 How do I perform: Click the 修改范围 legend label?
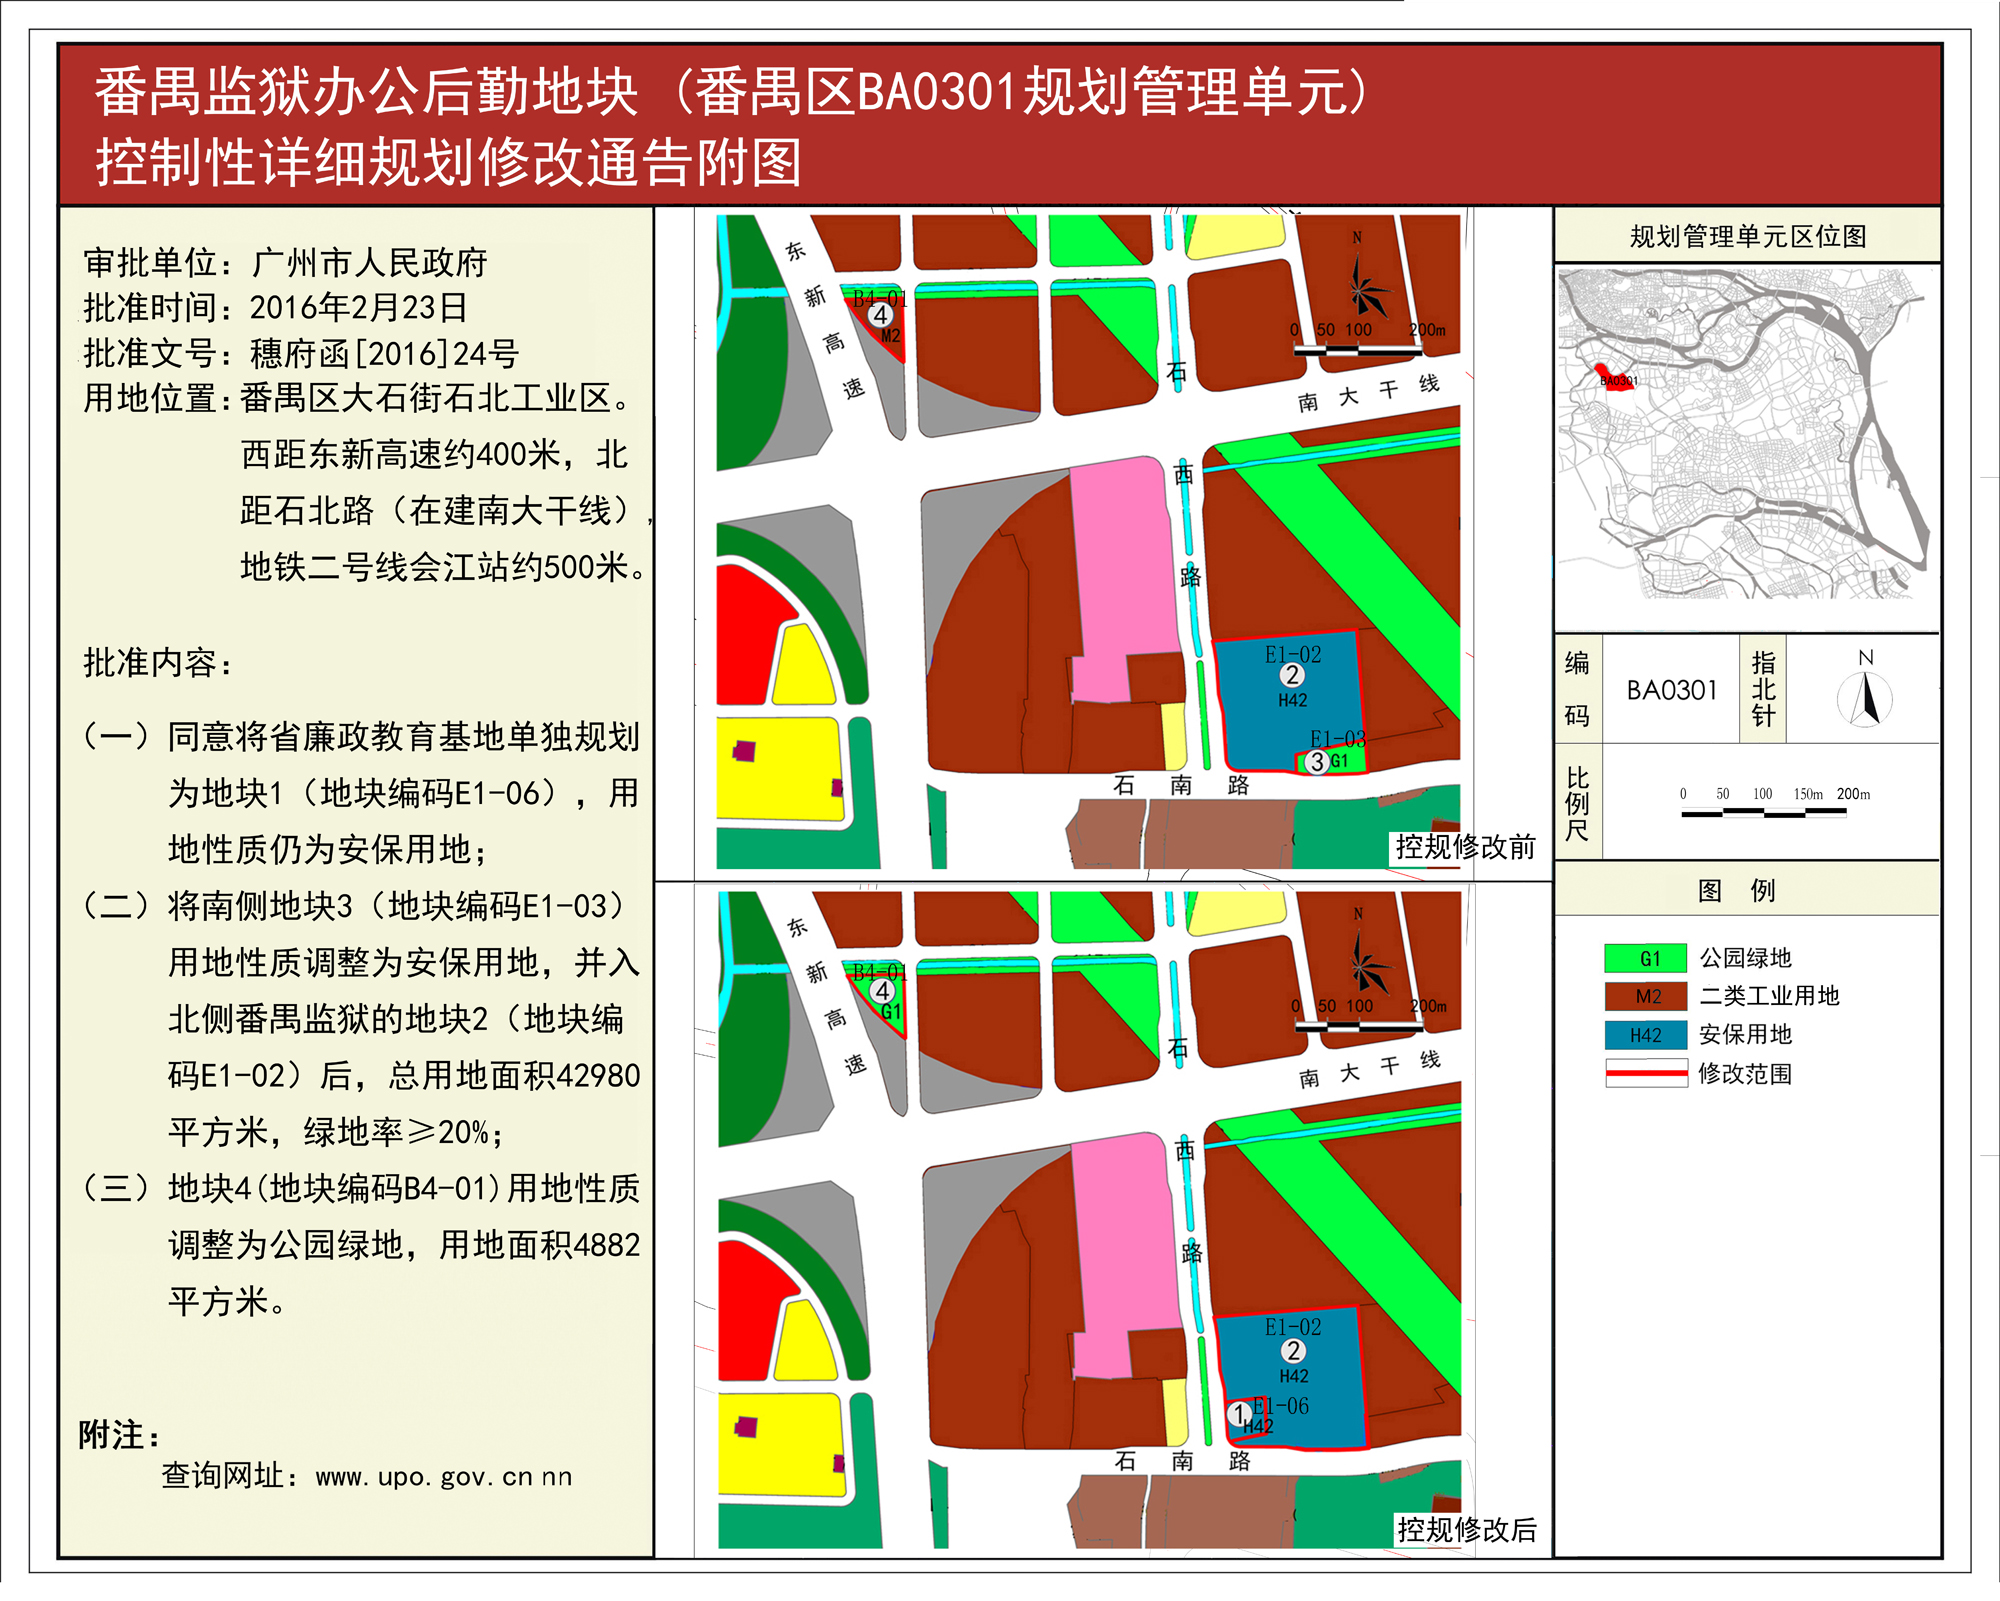point(1745,1074)
